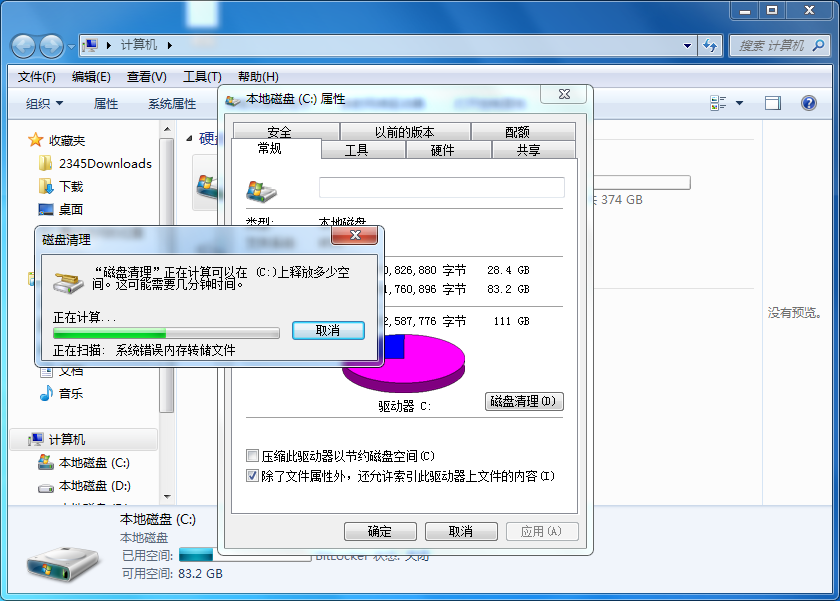Image resolution: width=840 pixels, height=601 pixels.
Task: Open the view options dropdown arrow
Action: 739,103
